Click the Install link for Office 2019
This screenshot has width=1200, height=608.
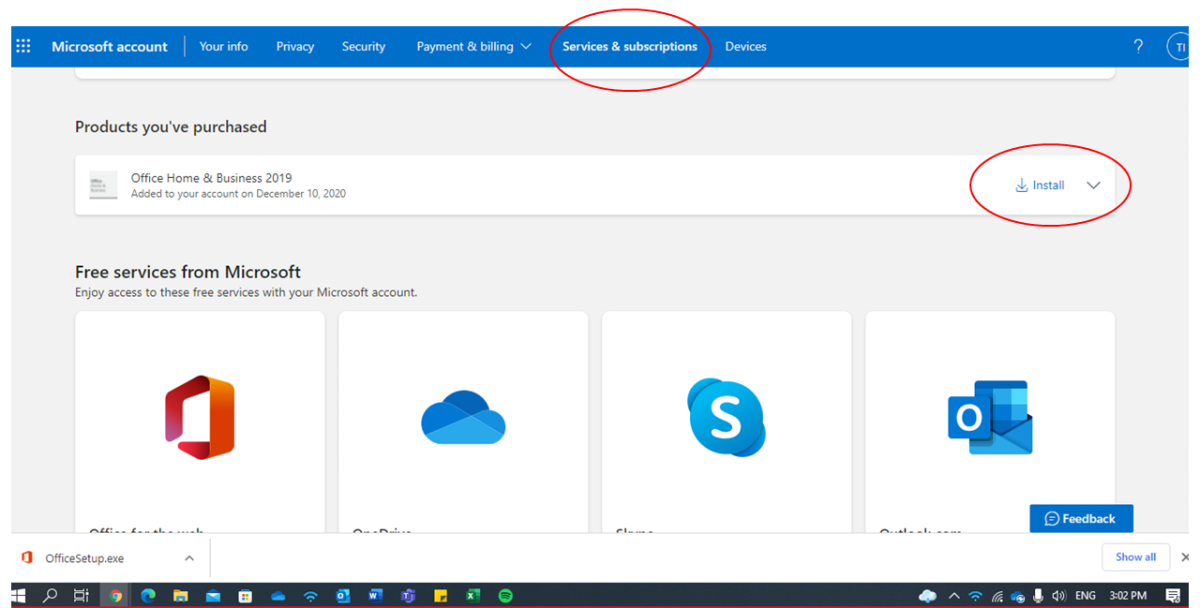(x=1048, y=185)
